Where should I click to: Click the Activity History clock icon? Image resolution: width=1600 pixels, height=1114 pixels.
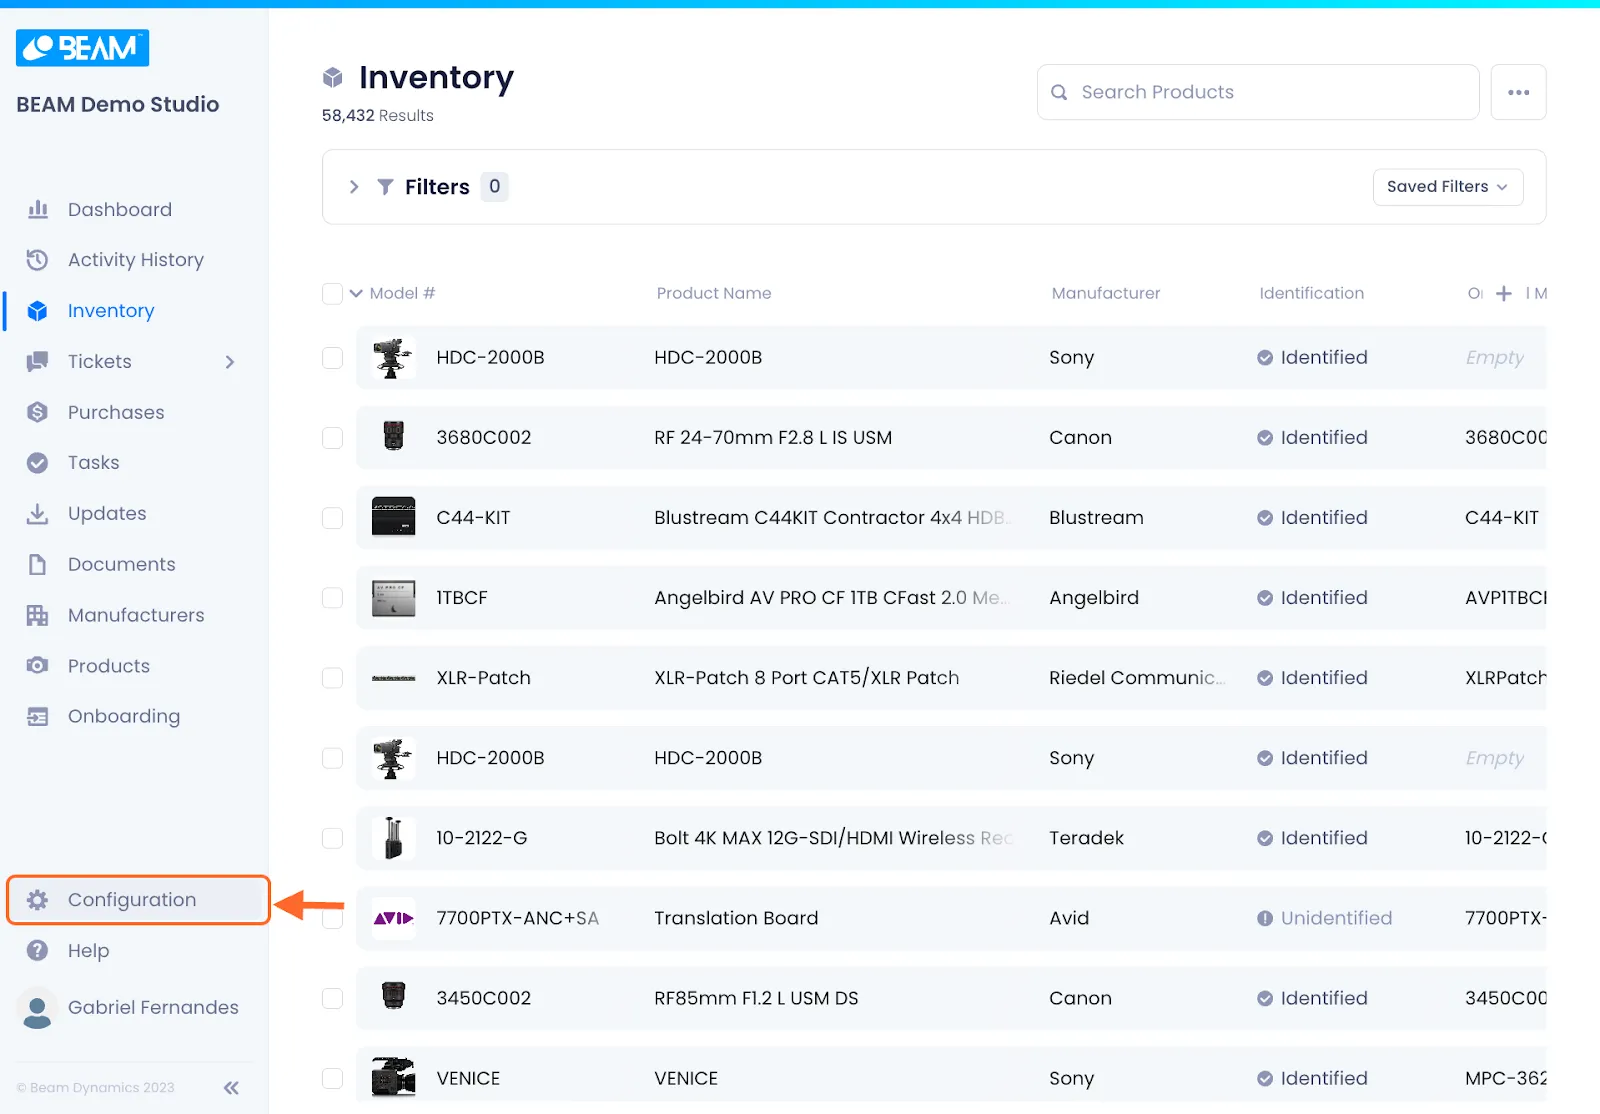point(38,260)
